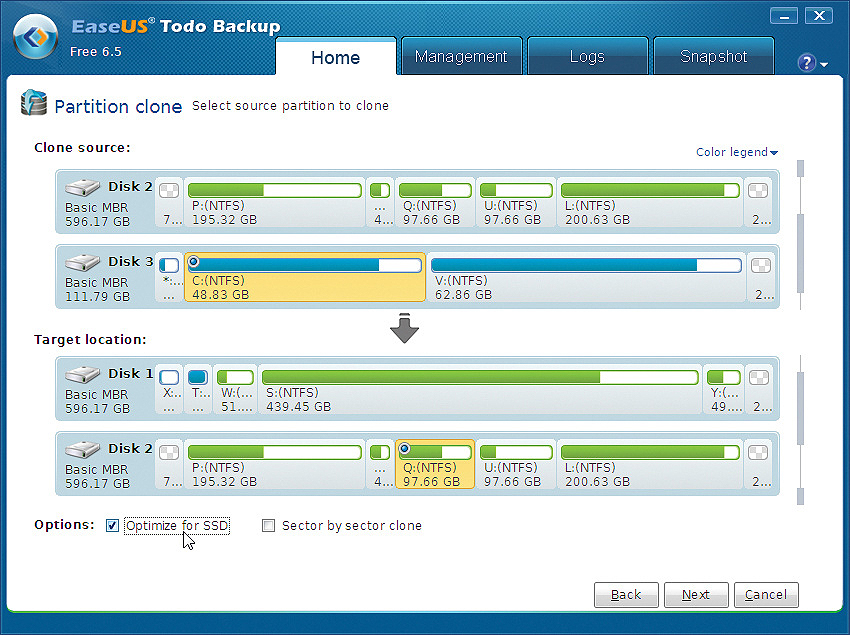This screenshot has width=850, height=635.
Task: Select last unallocated block on Disk 3
Action: pos(761,277)
